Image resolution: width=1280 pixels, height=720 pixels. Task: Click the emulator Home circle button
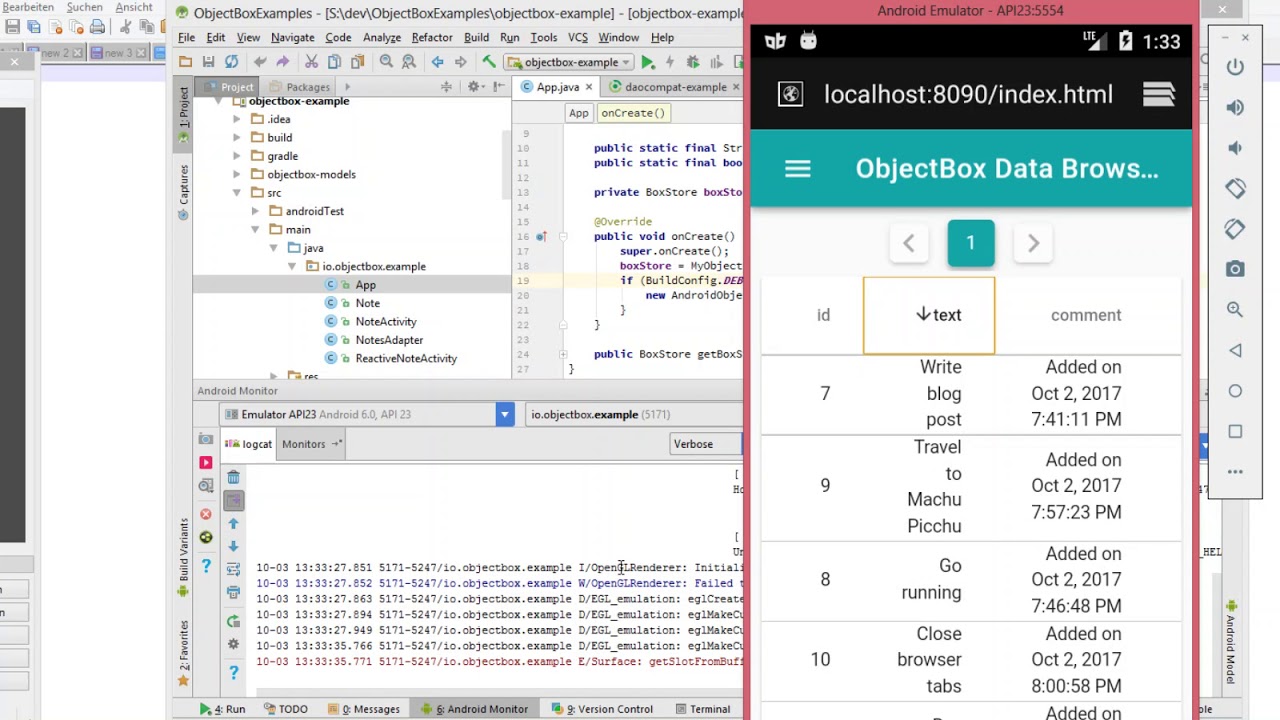(1235, 391)
